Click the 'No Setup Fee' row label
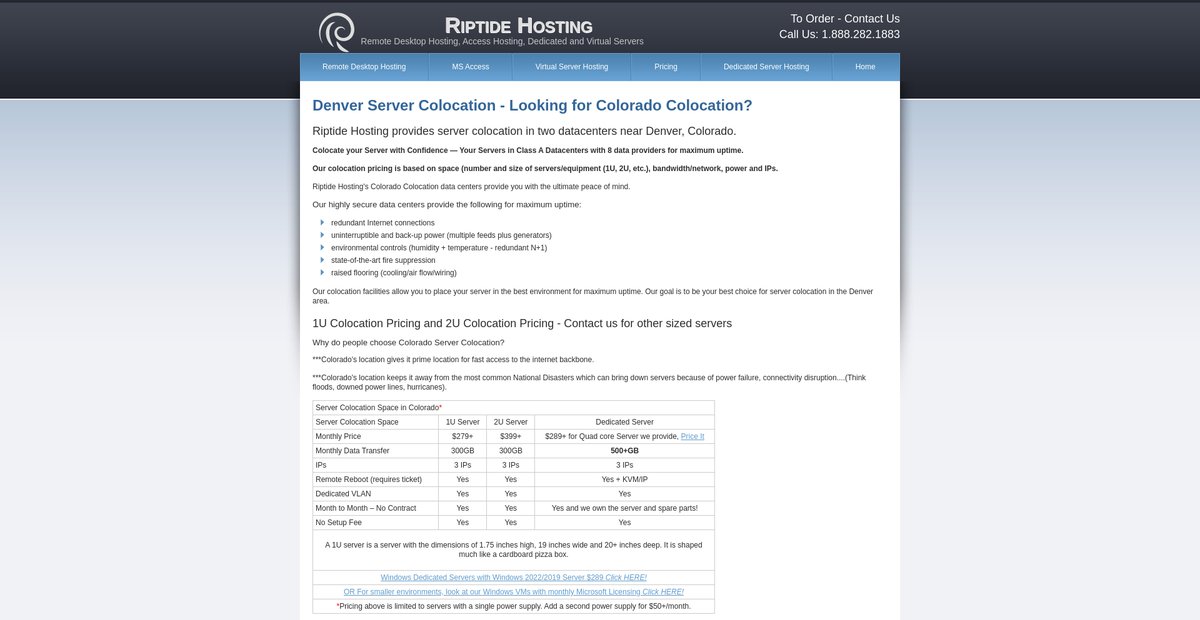Screen dimensions: 1200x620 point(338,522)
